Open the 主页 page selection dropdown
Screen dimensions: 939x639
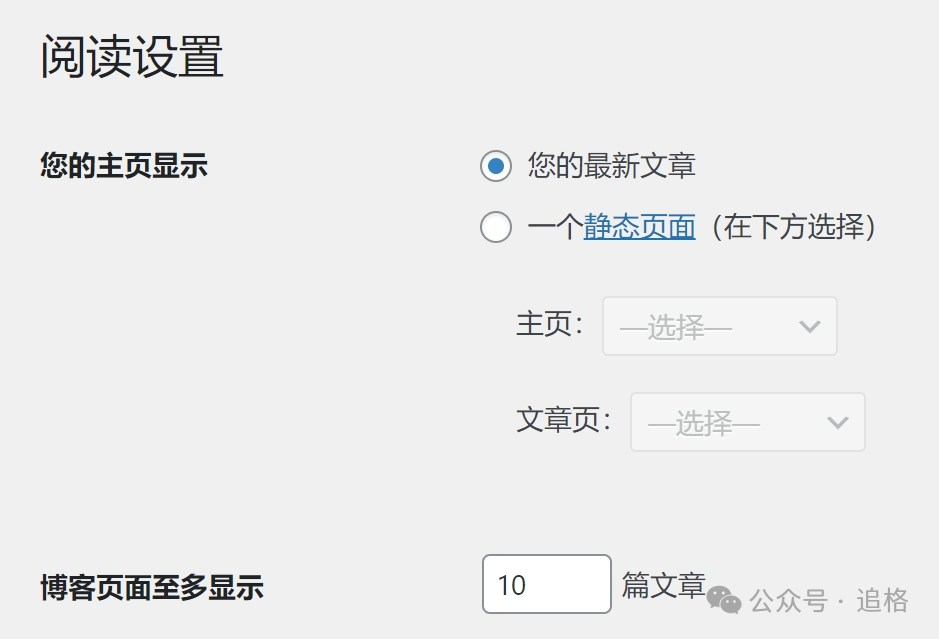[719, 326]
